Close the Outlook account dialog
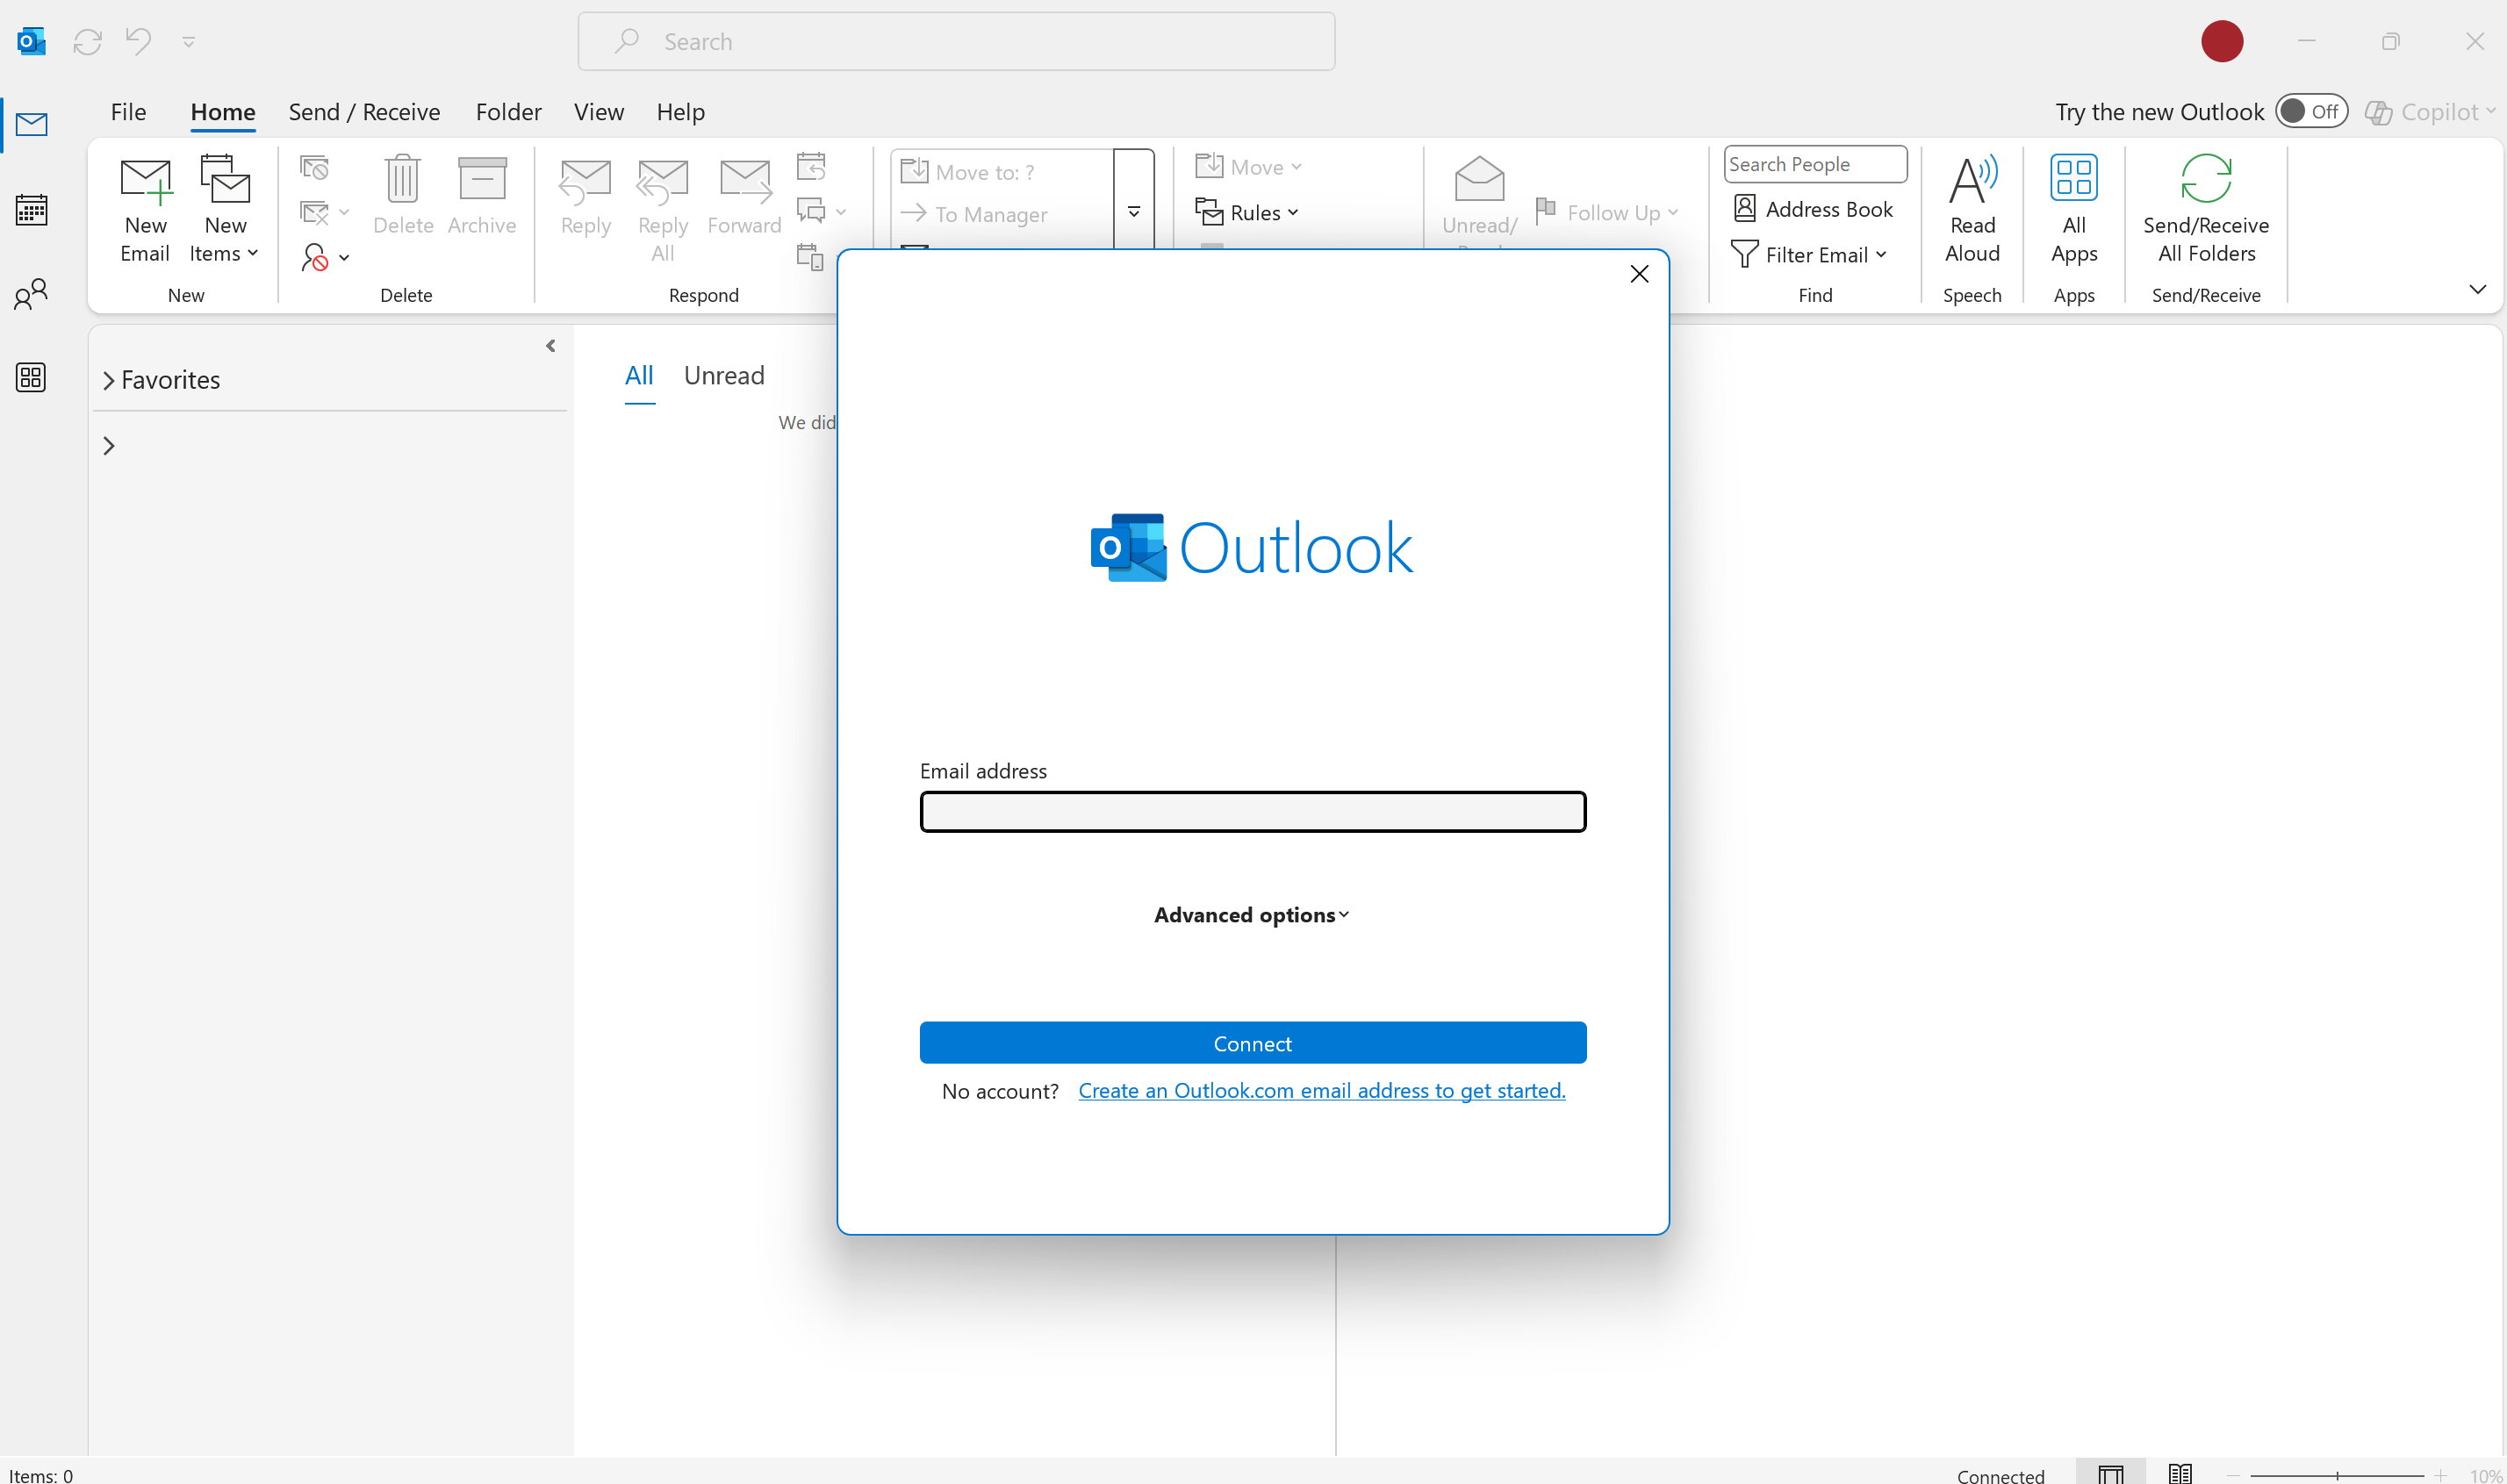The image size is (2507, 1484). (x=1639, y=274)
